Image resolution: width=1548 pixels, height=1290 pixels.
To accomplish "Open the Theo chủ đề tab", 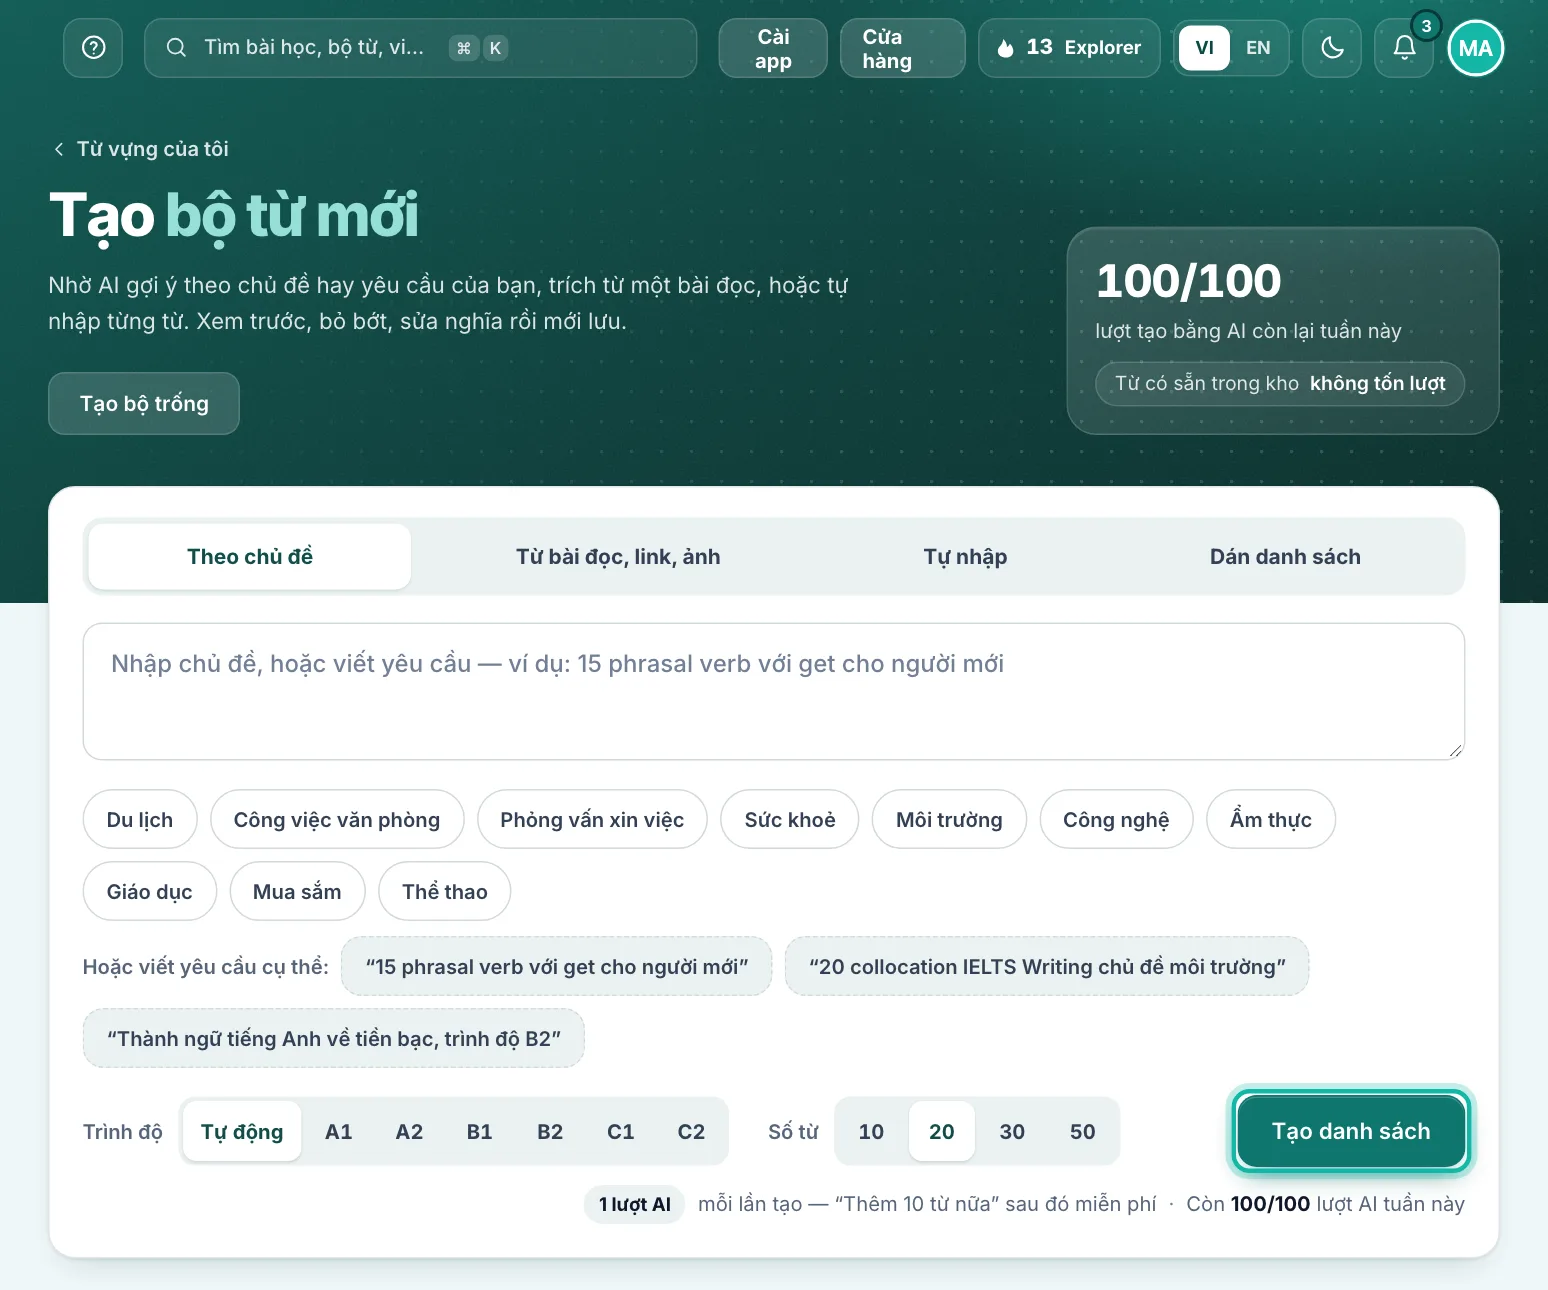I will [x=250, y=557].
